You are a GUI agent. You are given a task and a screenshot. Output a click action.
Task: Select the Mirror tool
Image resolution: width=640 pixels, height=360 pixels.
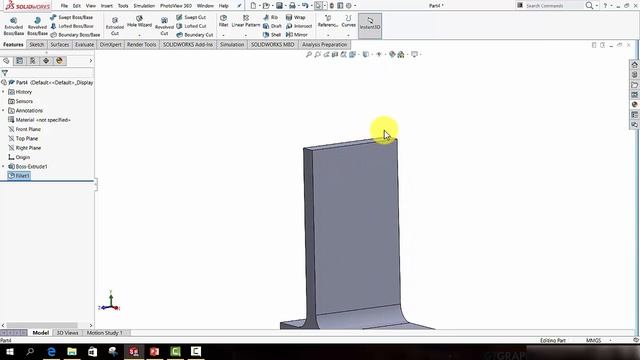[297, 35]
